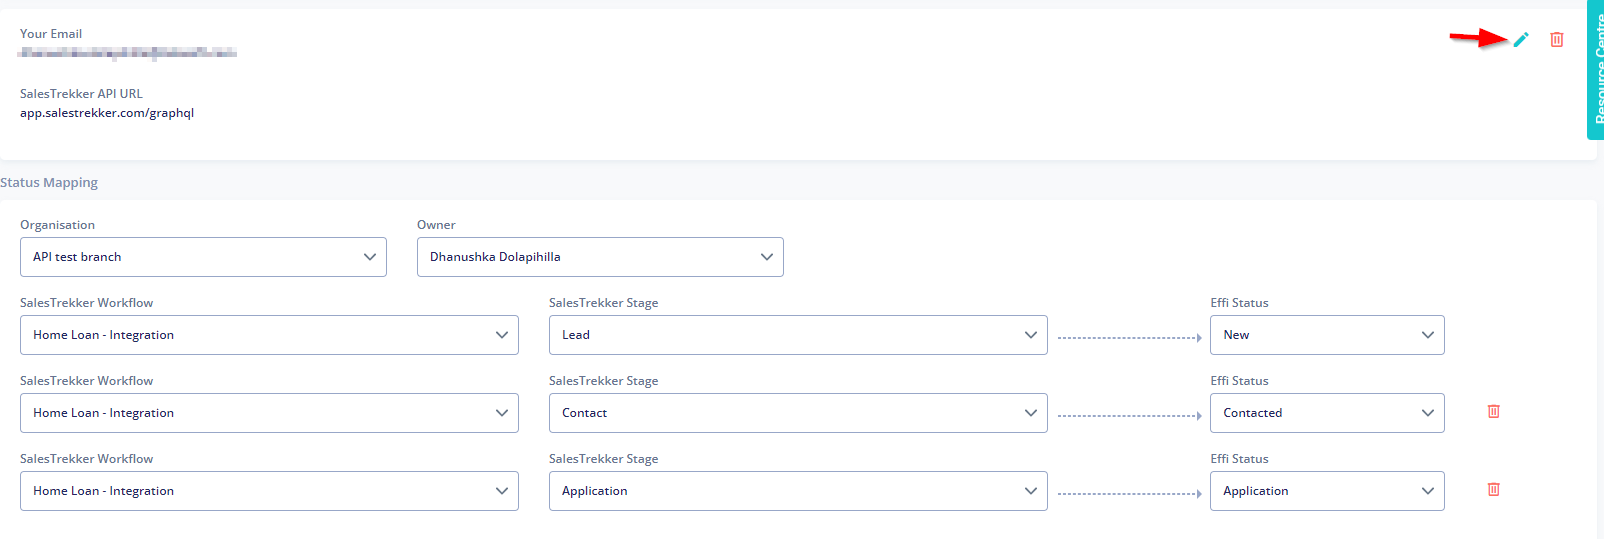Delete the SalesTrekker connection with top trash icon
This screenshot has height=539, width=1604.
[x=1557, y=40]
